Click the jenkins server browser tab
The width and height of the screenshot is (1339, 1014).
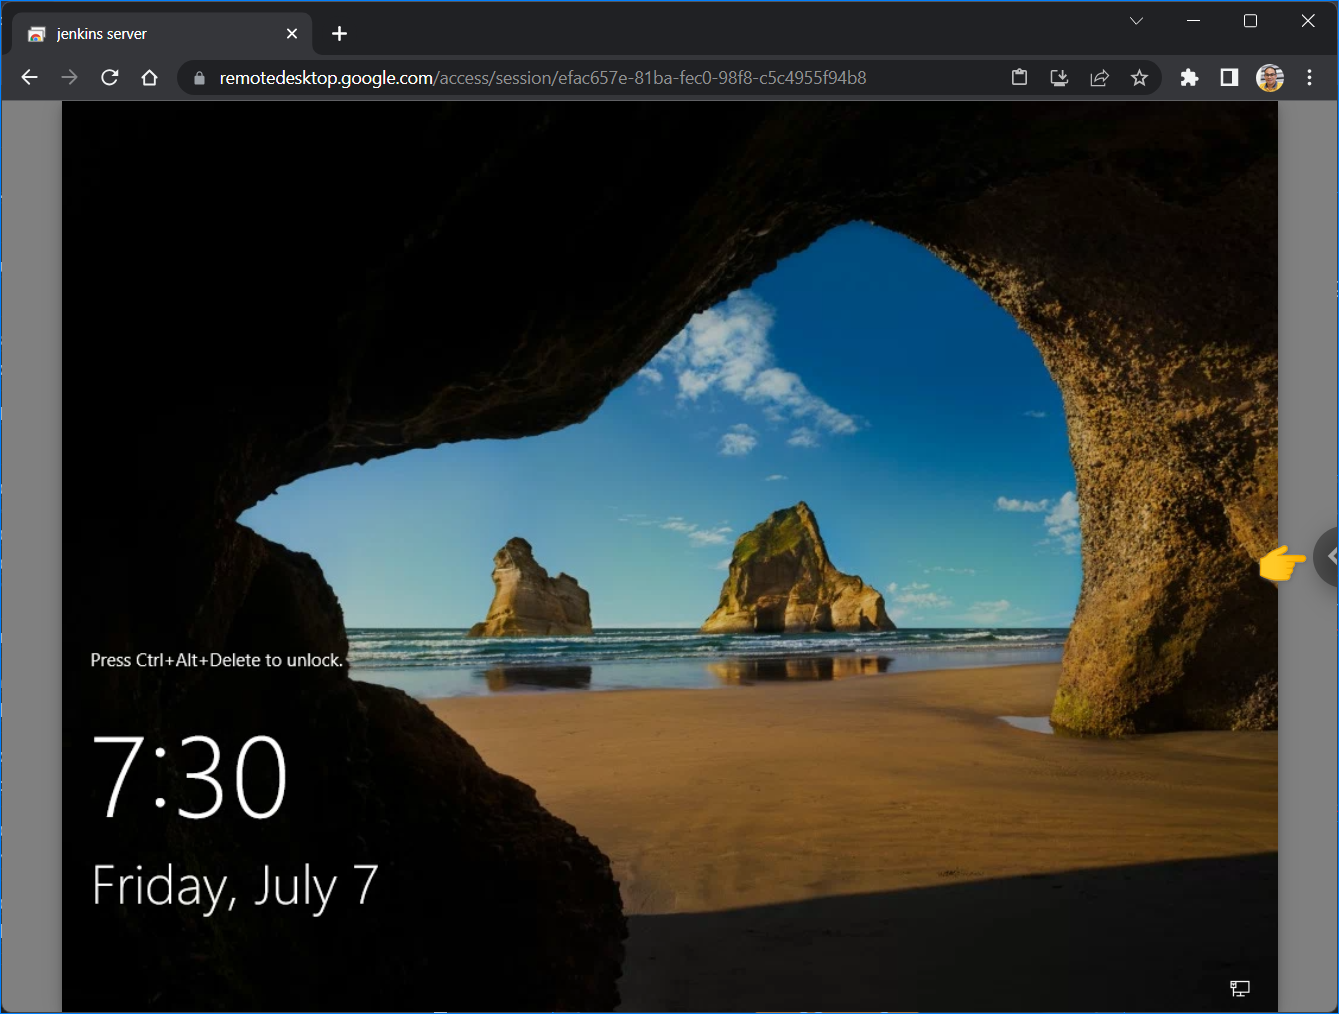click(x=150, y=34)
